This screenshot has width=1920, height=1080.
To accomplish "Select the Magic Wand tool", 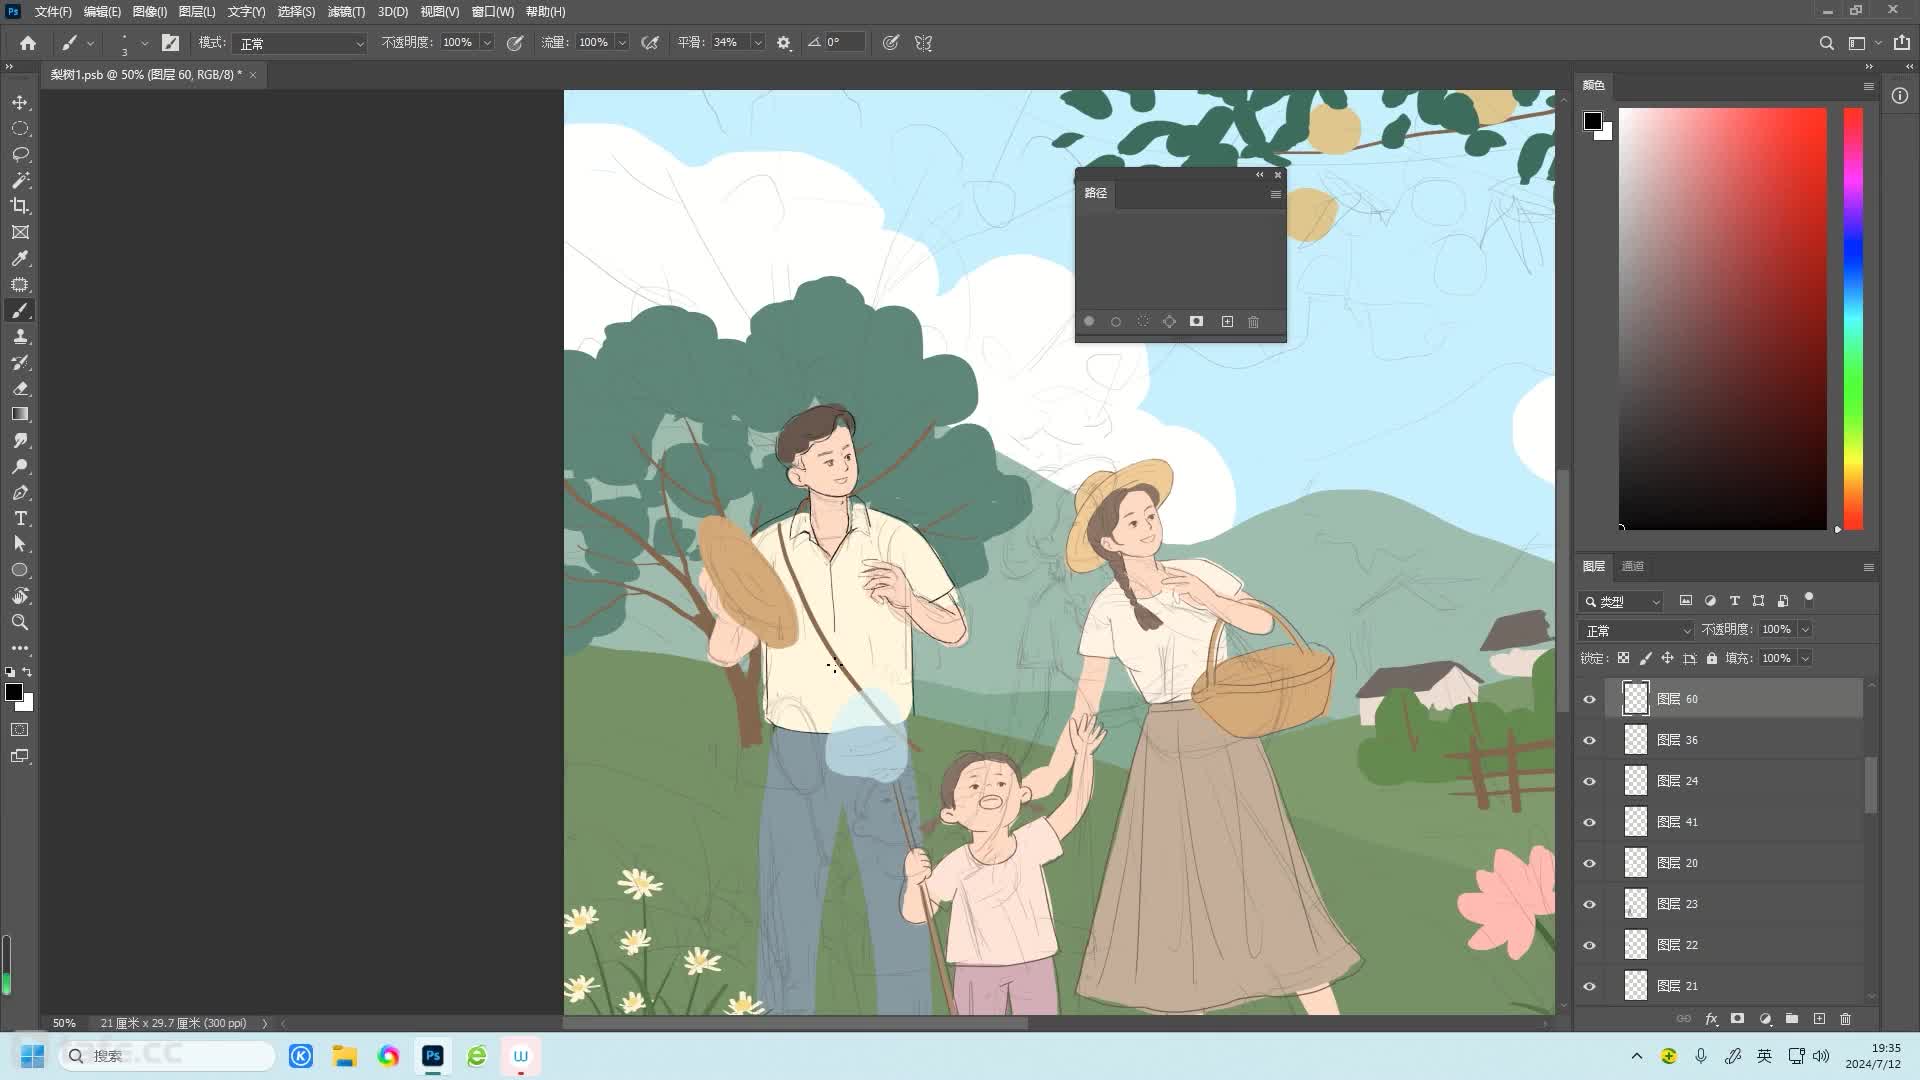I will (20, 181).
